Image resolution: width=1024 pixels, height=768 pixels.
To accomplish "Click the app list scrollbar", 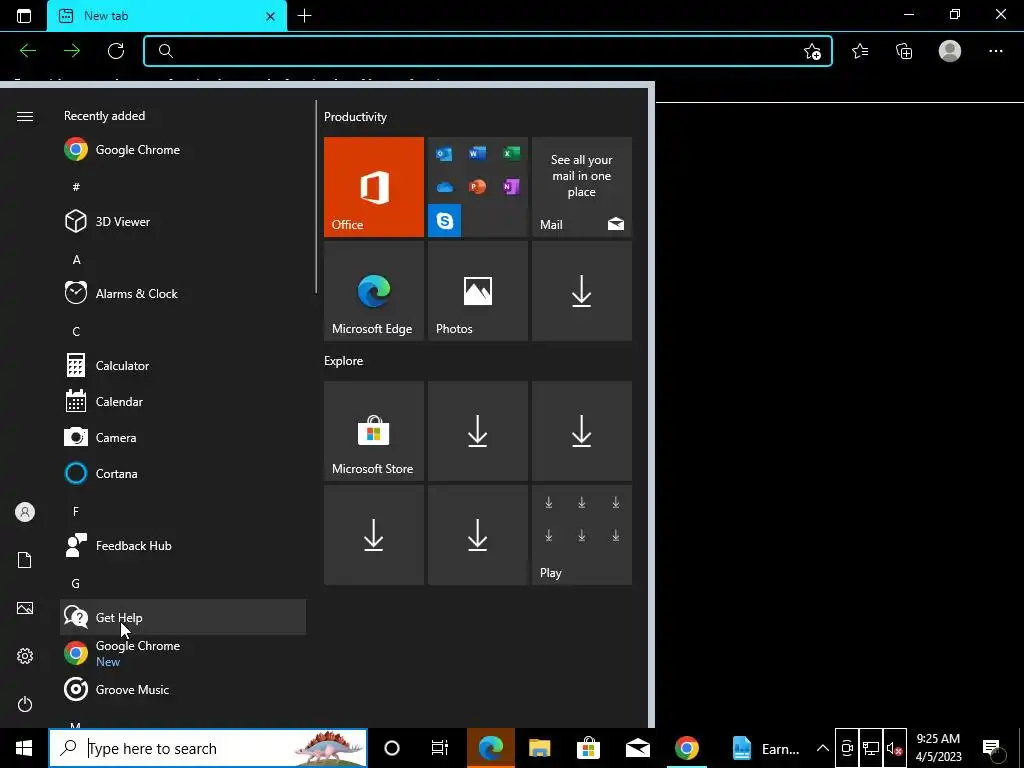I will pyautogui.click(x=316, y=197).
